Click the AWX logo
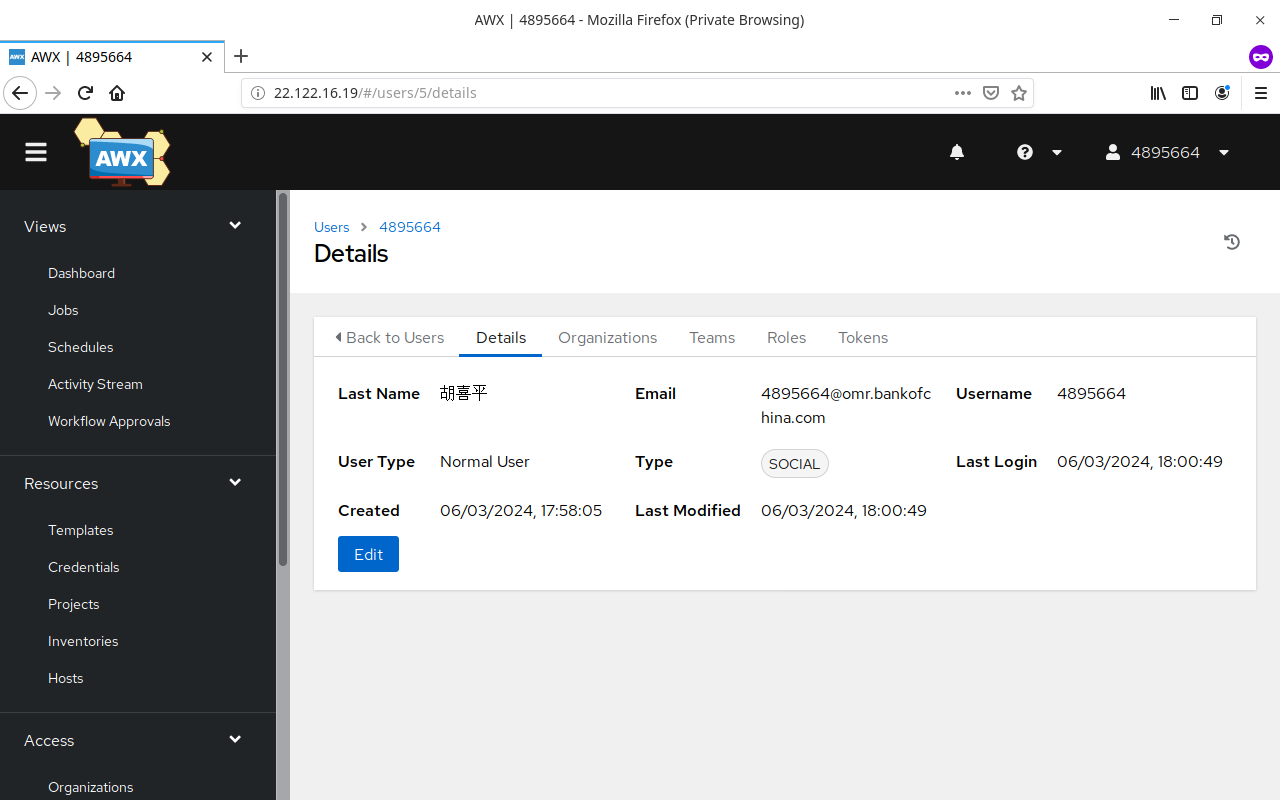Screen dimensions: 1280x800 coord(122,153)
